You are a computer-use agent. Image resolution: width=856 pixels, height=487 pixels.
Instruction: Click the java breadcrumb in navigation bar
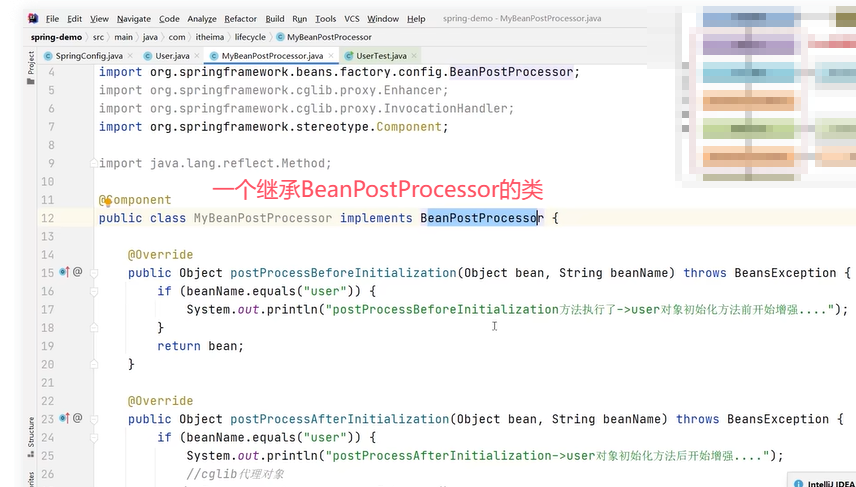[150, 37]
